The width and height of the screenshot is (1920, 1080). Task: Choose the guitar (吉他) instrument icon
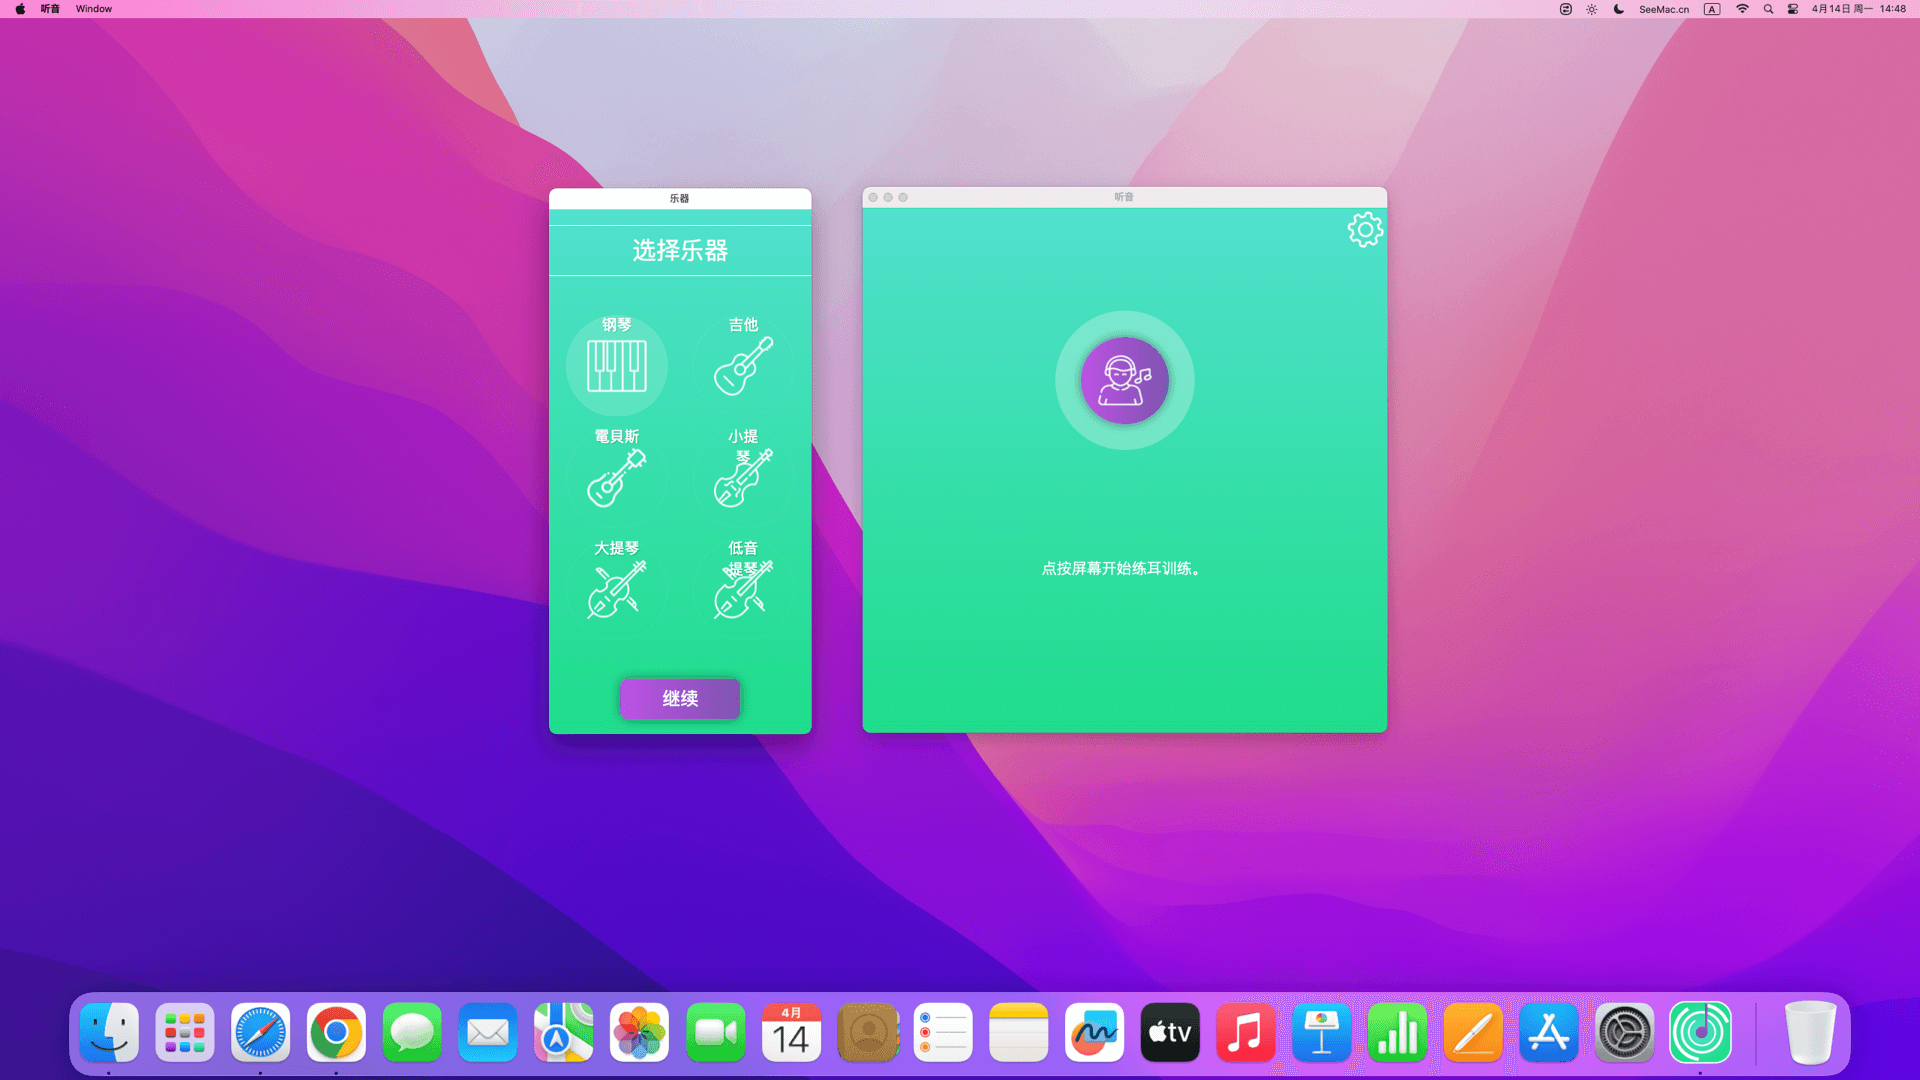click(743, 366)
